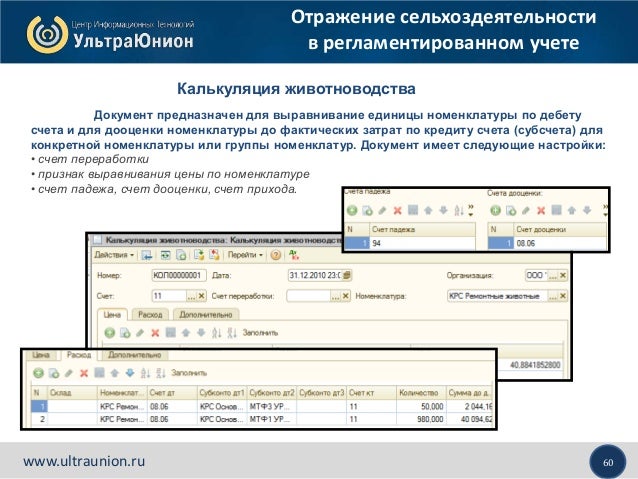Click the Склад column header
Viewport: 638px width, 479px height.
[72, 393]
